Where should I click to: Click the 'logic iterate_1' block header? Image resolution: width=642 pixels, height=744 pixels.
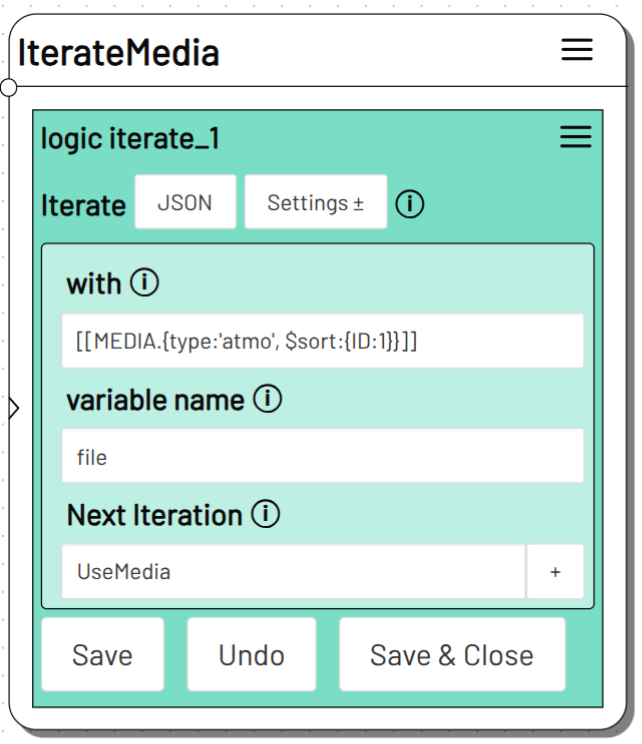pyautogui.click(x=130, y=139)
